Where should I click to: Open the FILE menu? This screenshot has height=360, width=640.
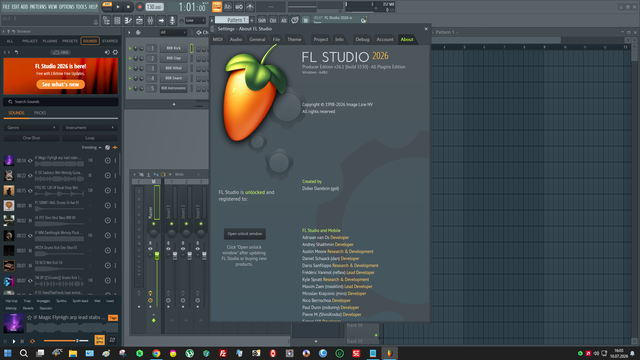coord(6,7)
